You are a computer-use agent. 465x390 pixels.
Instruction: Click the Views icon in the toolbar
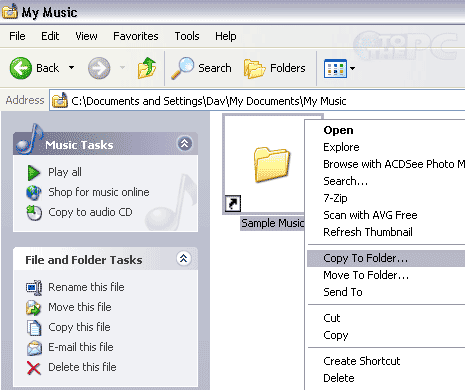[x=335, y=68]
